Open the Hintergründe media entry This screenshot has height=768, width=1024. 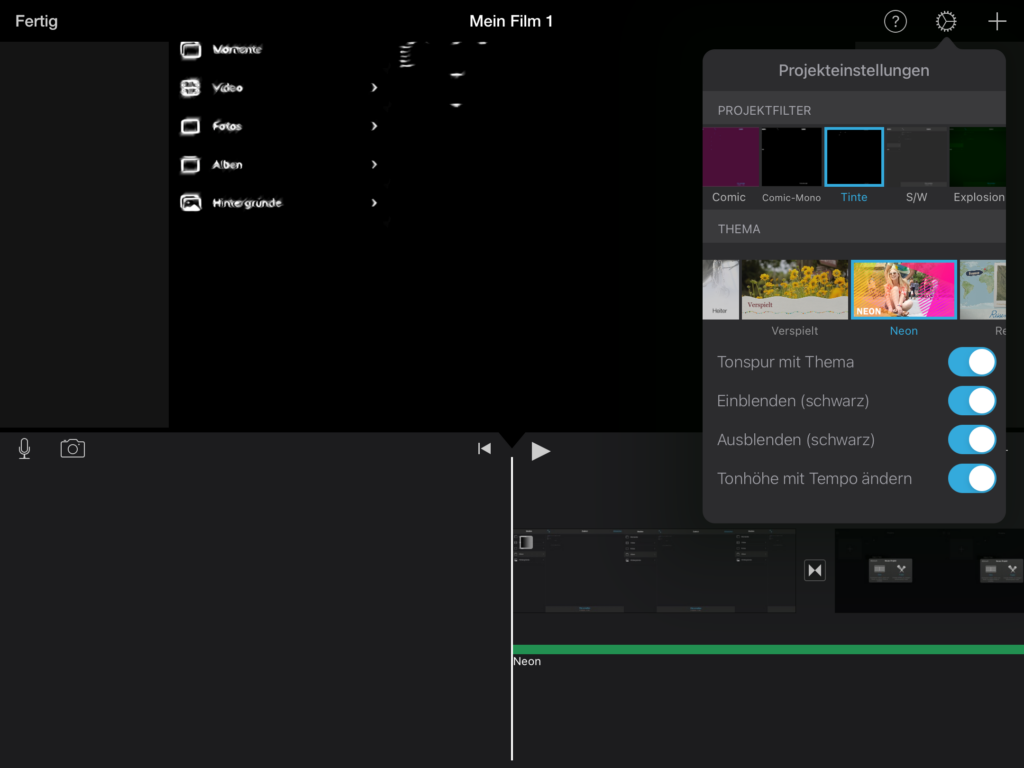(x=247, y=203)
